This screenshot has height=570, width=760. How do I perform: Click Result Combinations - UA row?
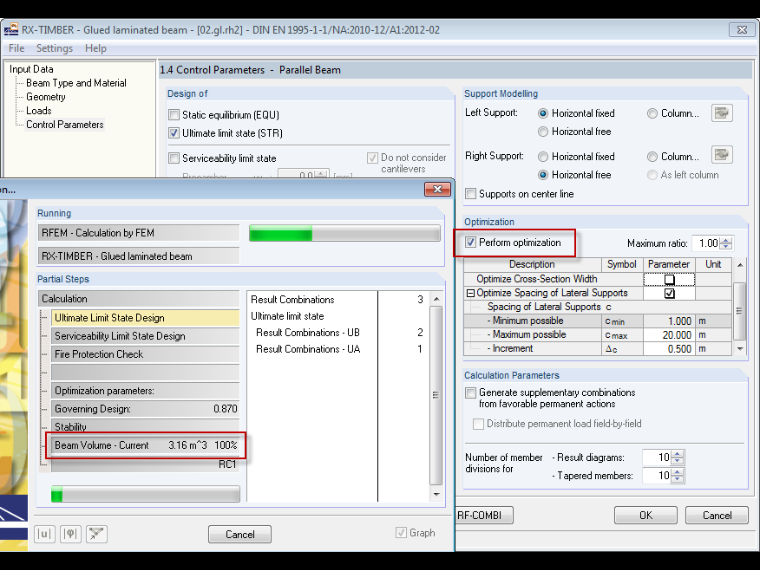pyautogui.click(x=338, y=349)
